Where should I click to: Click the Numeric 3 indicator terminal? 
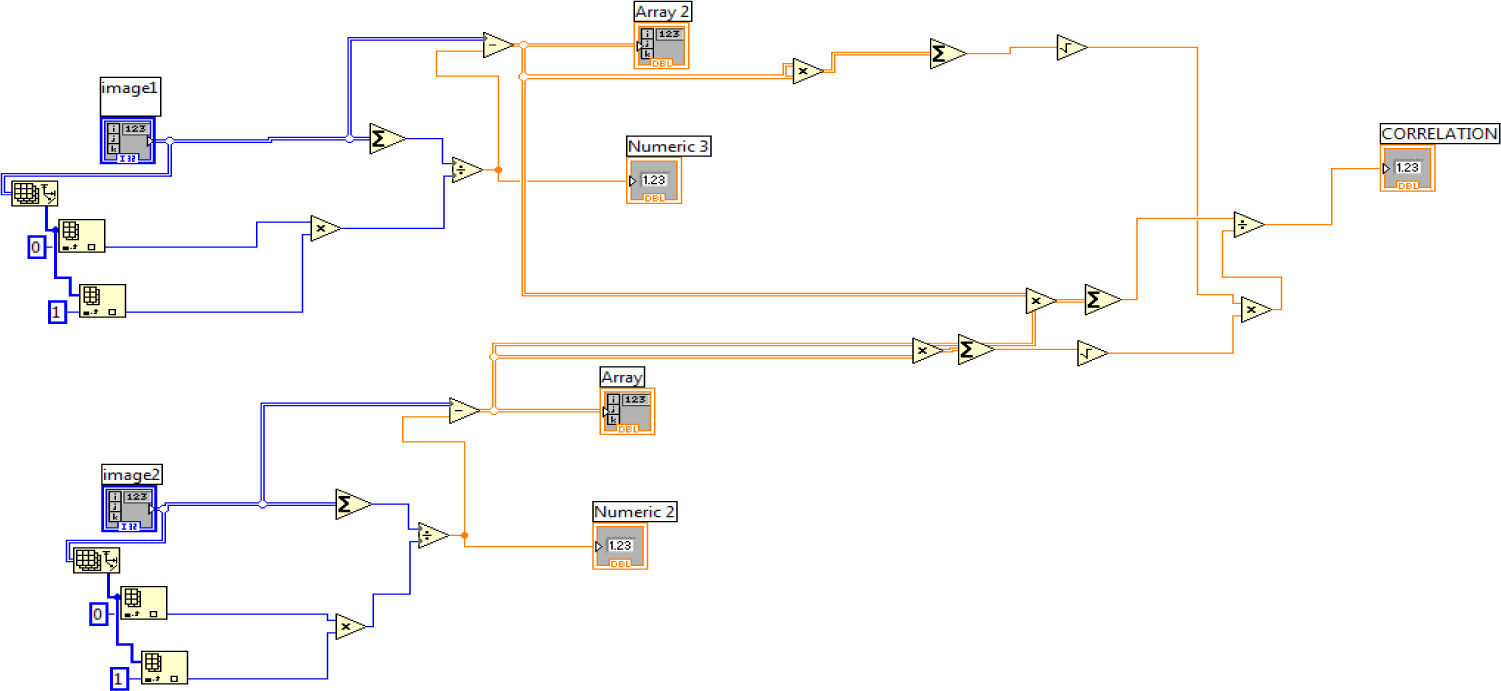pyautogui.click(x=654, y=181)
